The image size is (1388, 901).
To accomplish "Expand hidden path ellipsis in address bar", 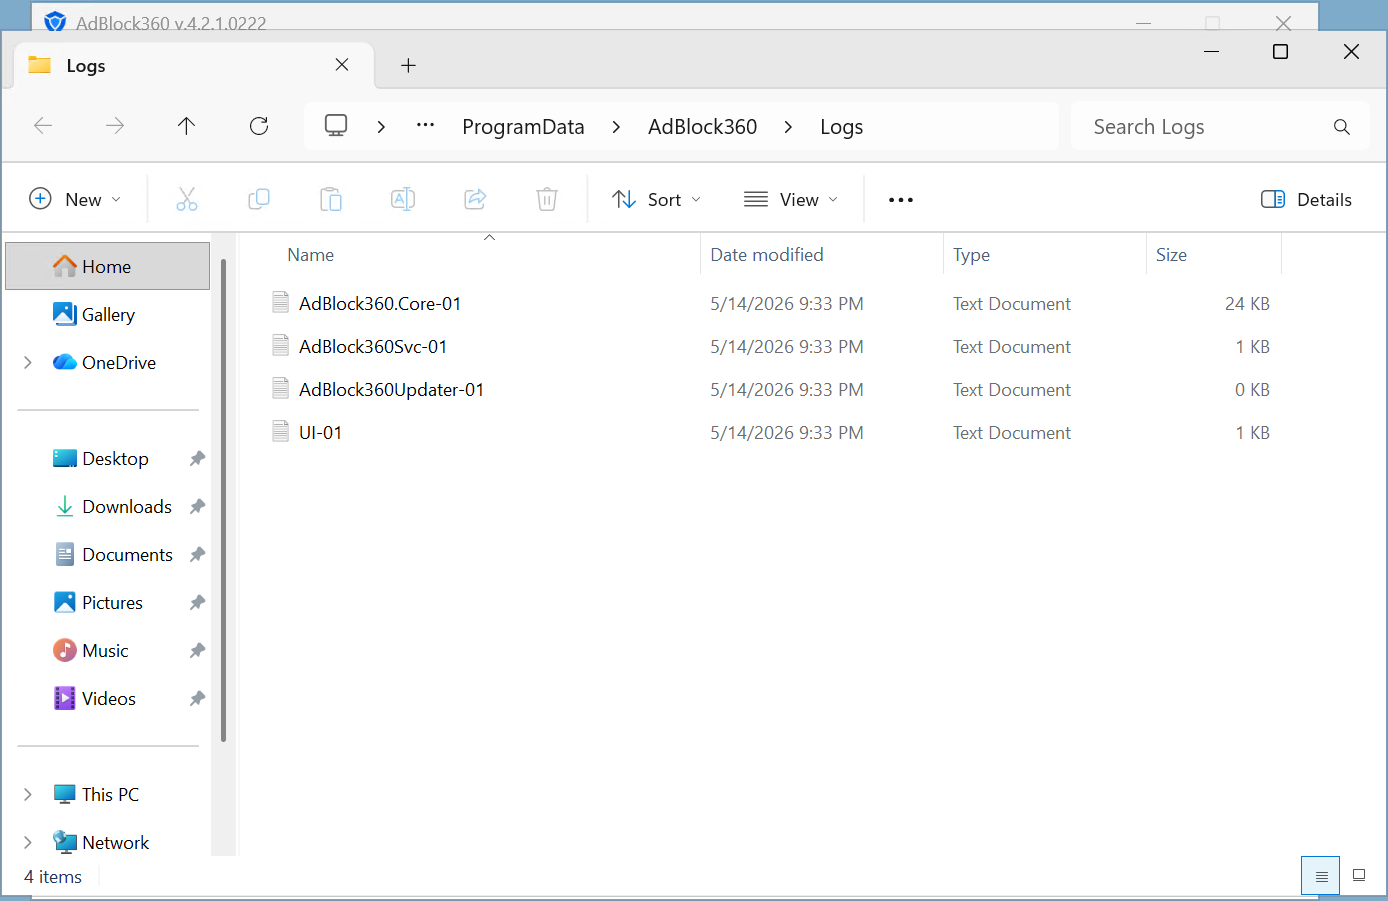I will (x=425, y=126).
